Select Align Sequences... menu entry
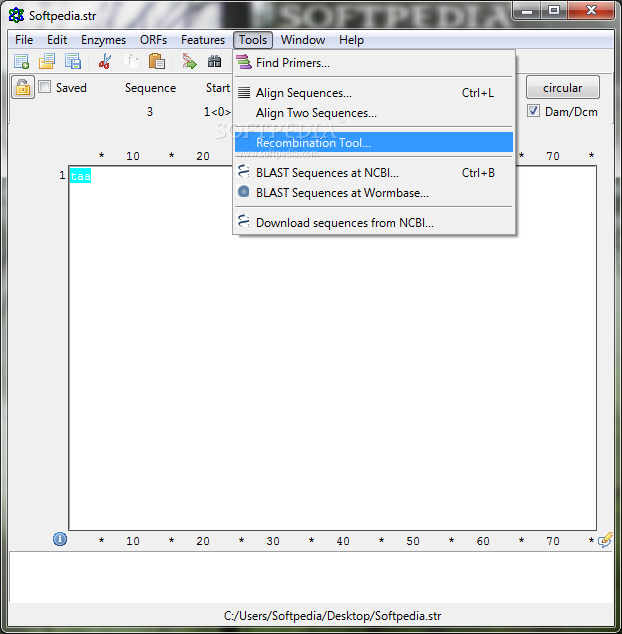 [x=374, y=93]
